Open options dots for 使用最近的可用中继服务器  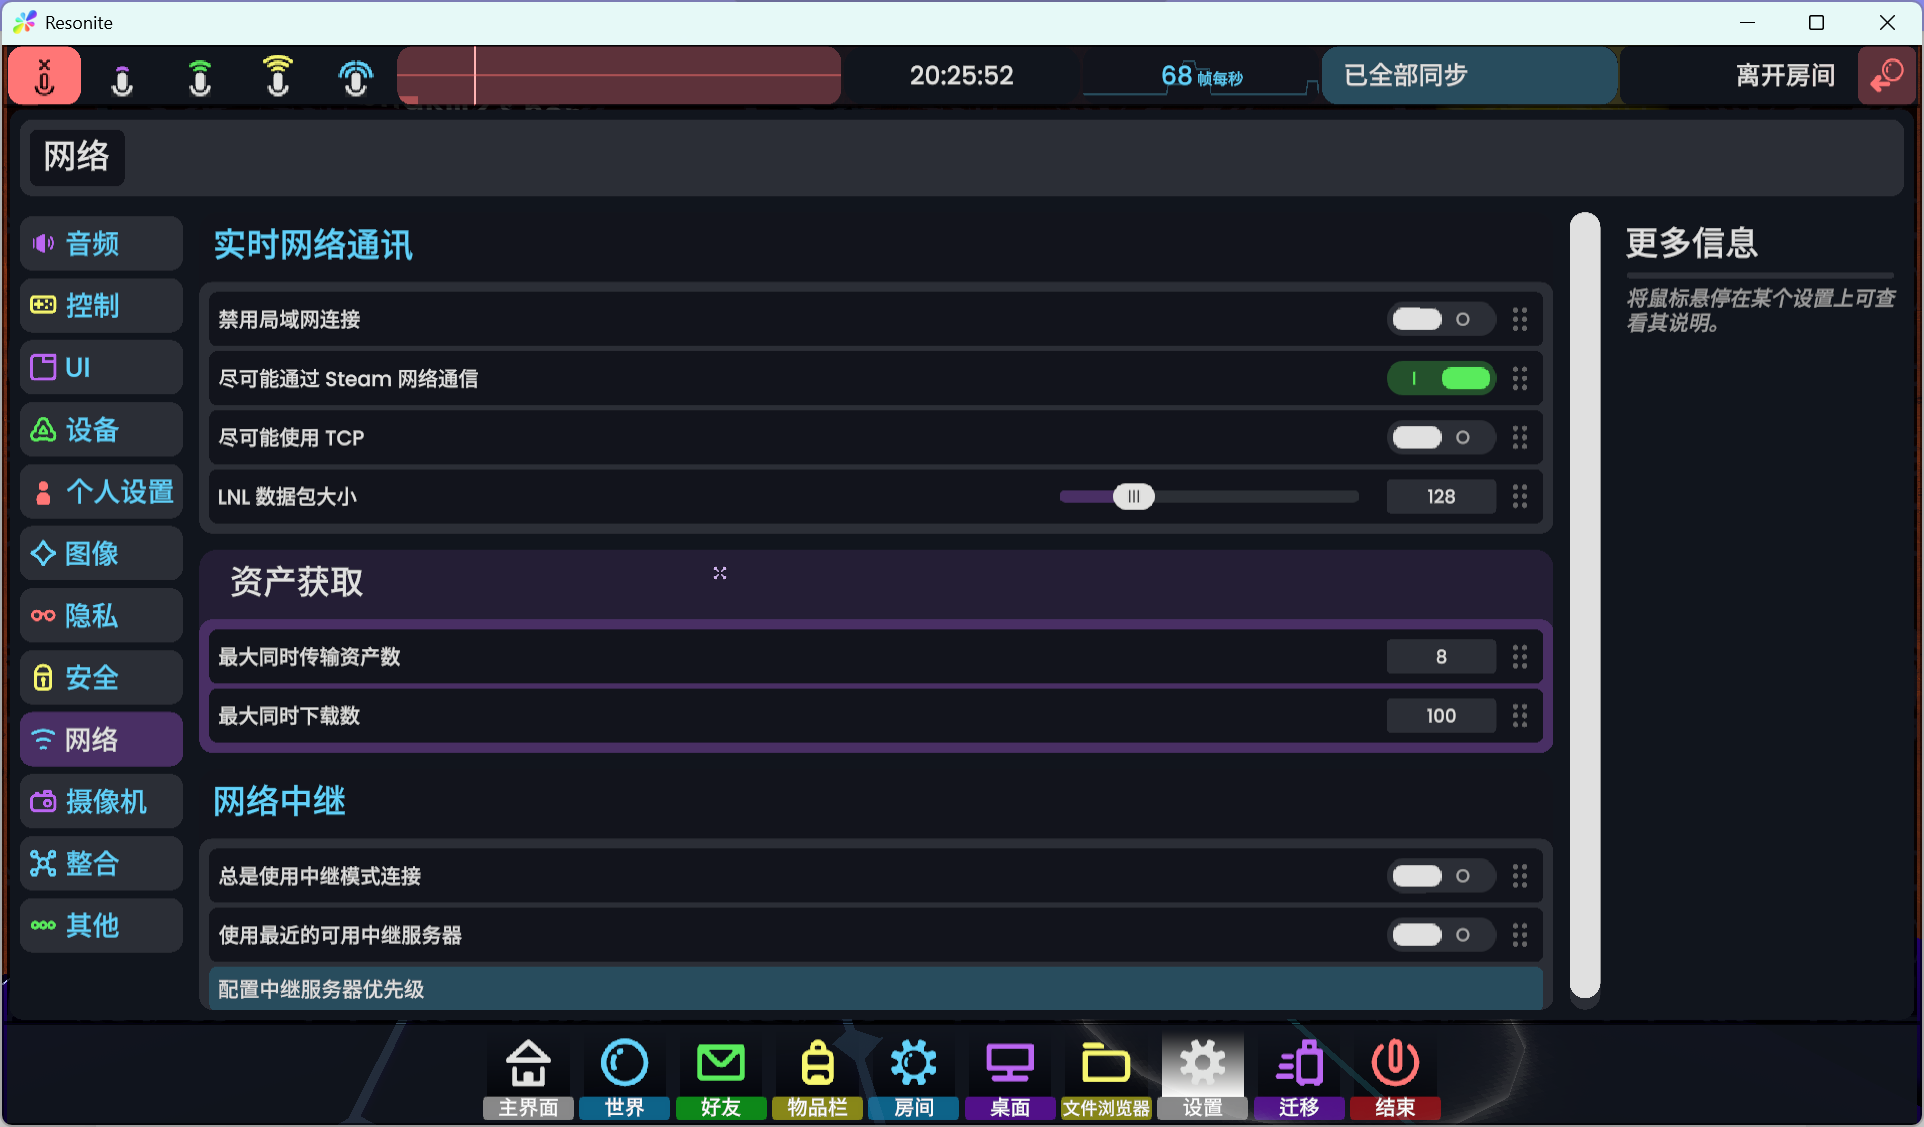[x=1520, y=935]
